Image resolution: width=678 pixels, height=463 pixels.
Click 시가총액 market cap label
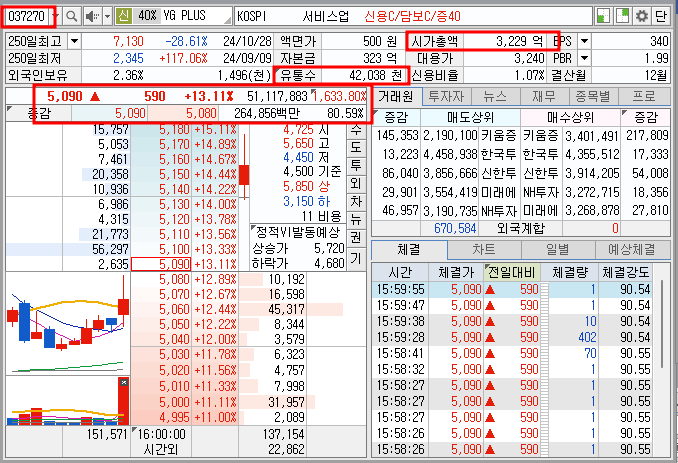434,42
